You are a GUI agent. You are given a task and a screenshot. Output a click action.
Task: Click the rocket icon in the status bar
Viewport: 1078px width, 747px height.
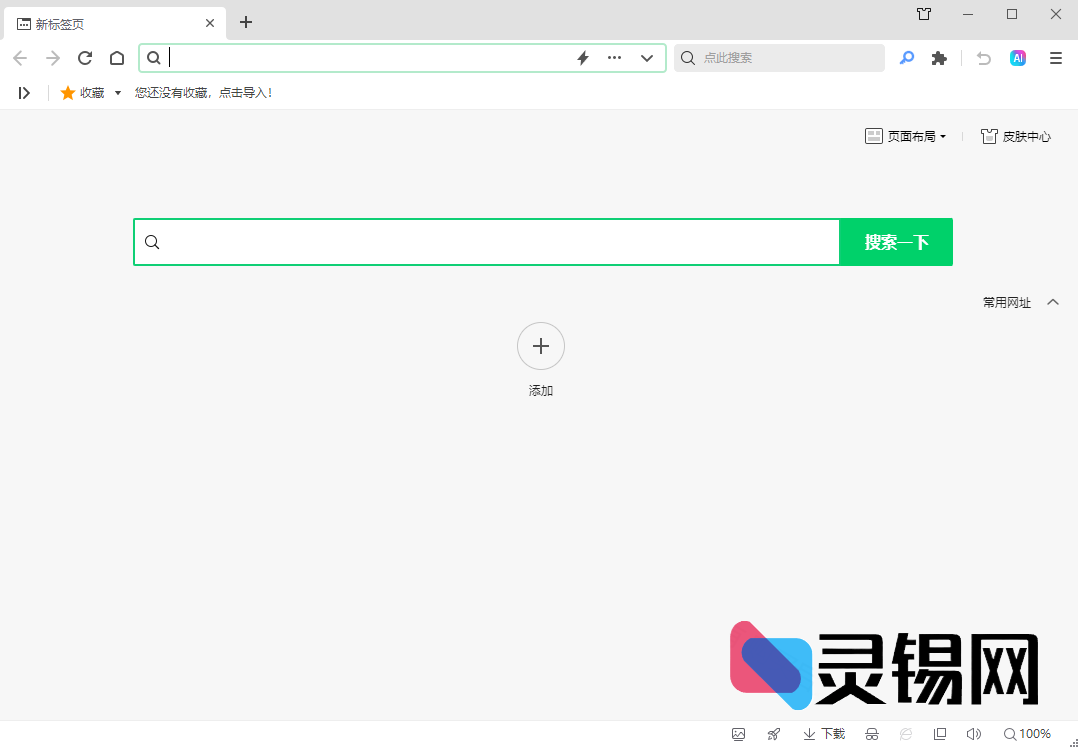pos(773,733)
